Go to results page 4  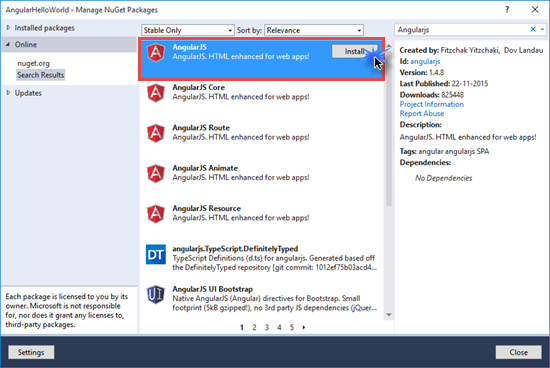[279, 327]
